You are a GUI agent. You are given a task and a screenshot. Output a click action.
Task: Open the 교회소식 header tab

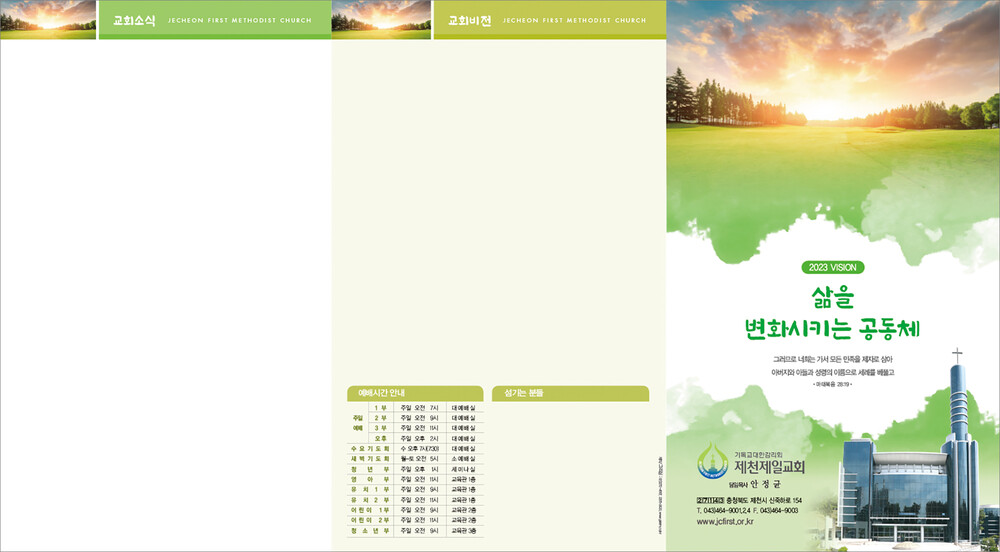[x=133, y=20]
